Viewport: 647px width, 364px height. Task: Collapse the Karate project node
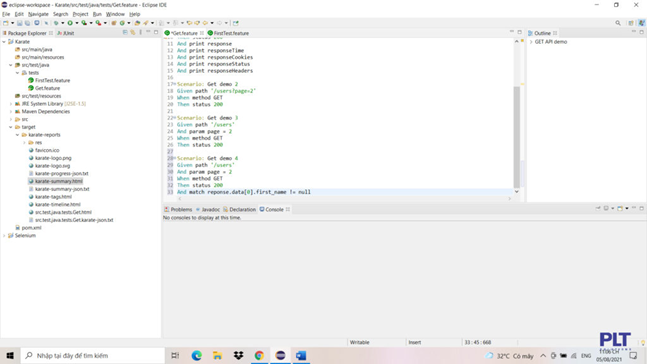pos(4,42)
